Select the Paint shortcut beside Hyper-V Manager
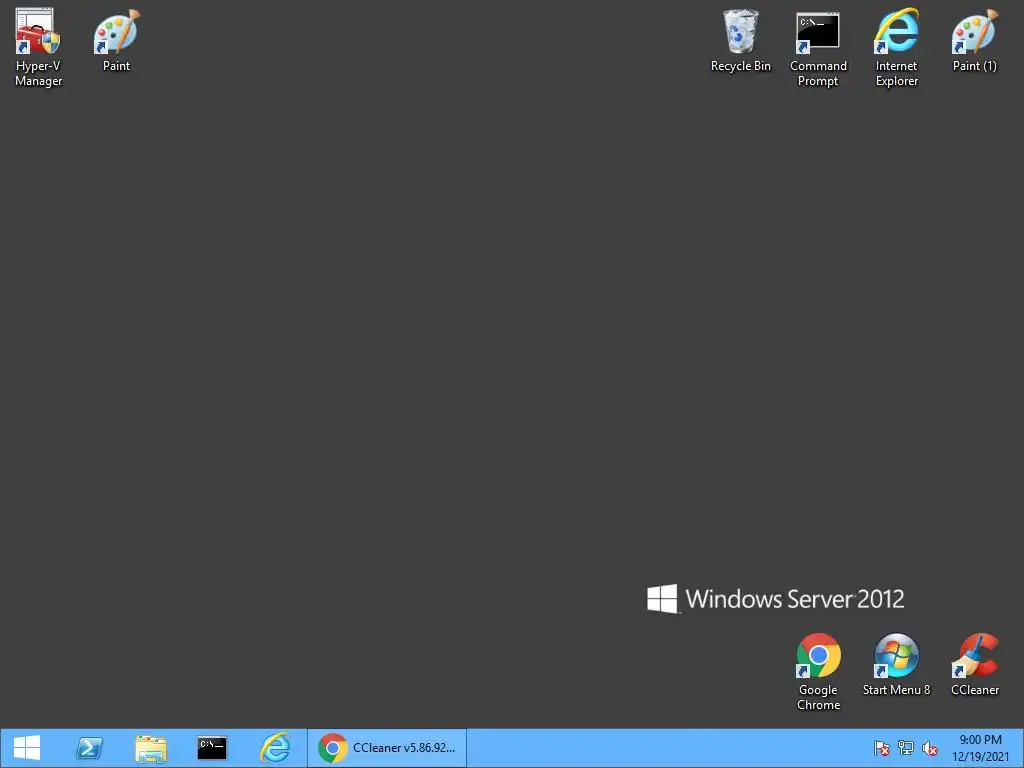 pyautogui.click(x=116, y=40)
